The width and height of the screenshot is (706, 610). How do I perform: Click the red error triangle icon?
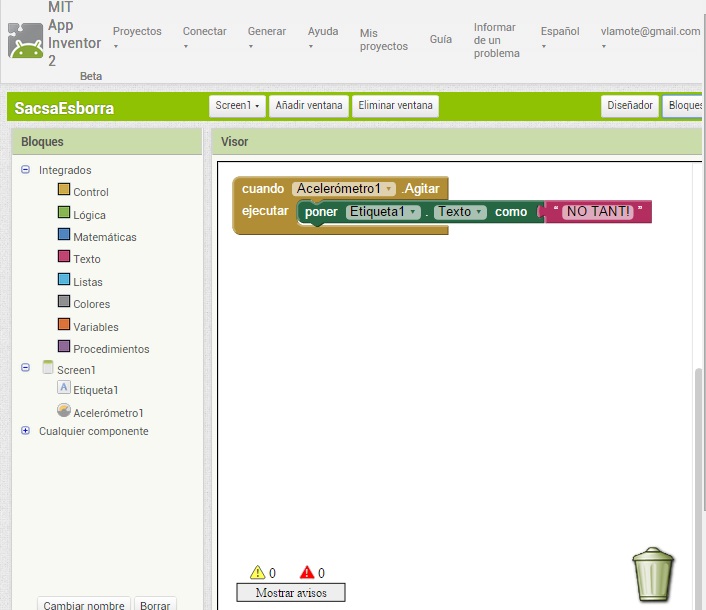click(x=307, y=572)
